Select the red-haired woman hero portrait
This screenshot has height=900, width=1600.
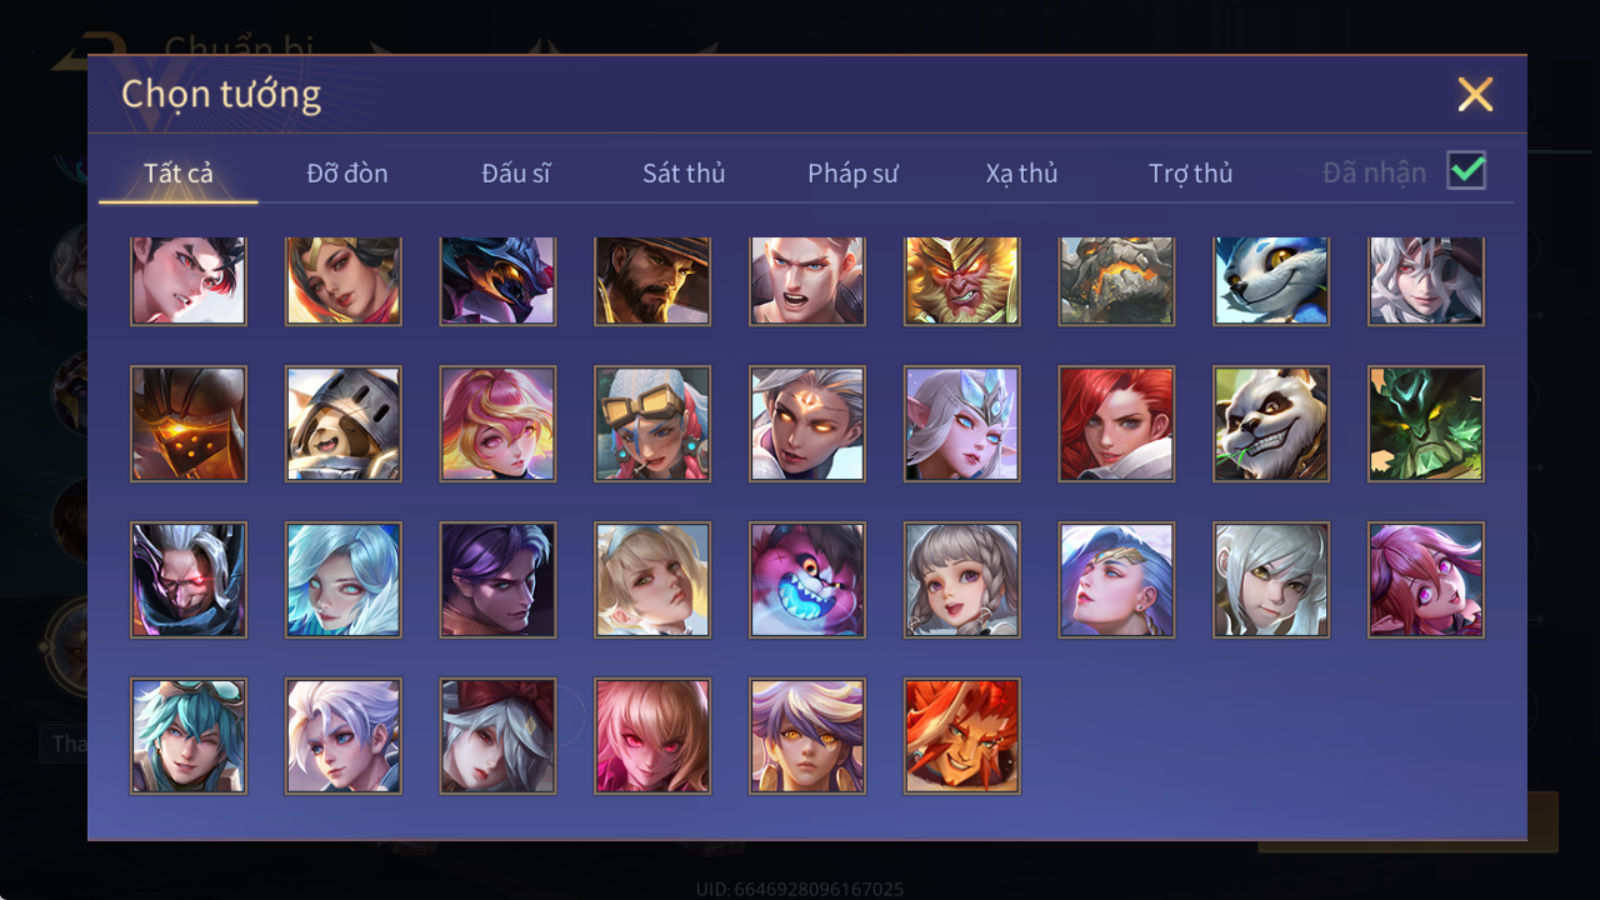coord(1116,424)
